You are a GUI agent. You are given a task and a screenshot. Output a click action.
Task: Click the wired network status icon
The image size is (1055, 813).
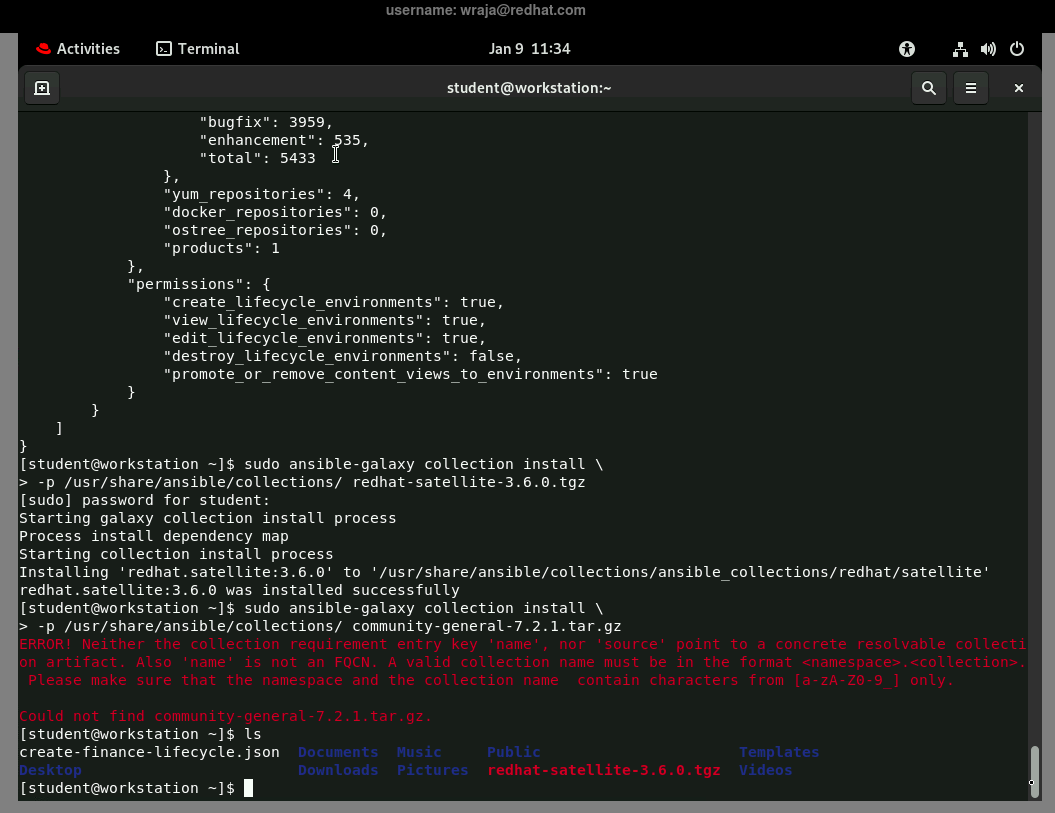(960, 49)
